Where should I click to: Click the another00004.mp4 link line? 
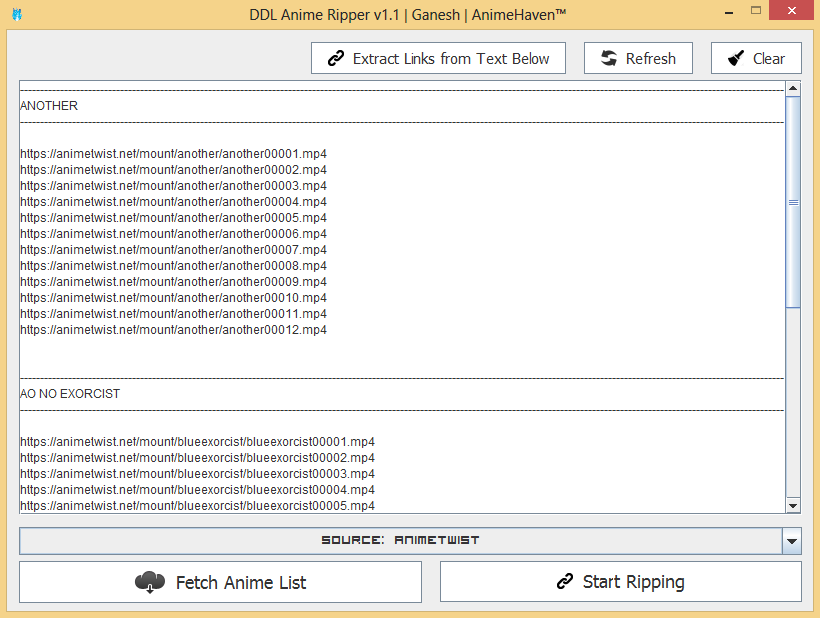point(174,202)
